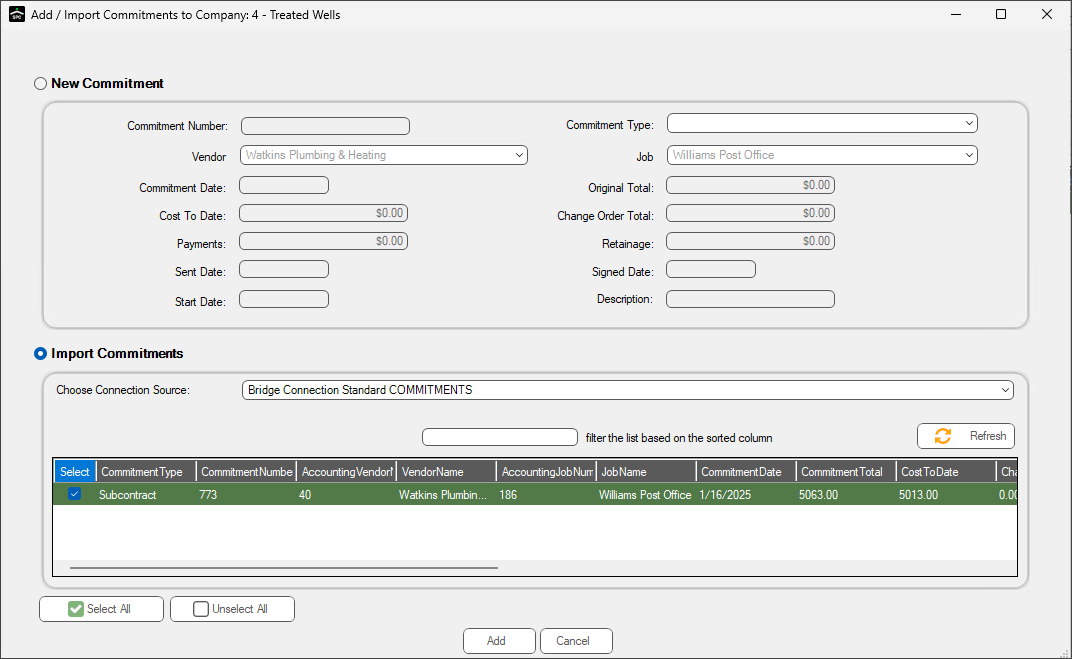Viewport: 1072px width, 659px height.
Task: Click the 'Watkins Plumbin...' vendor name cell
Action: click(x=446, y=494)
